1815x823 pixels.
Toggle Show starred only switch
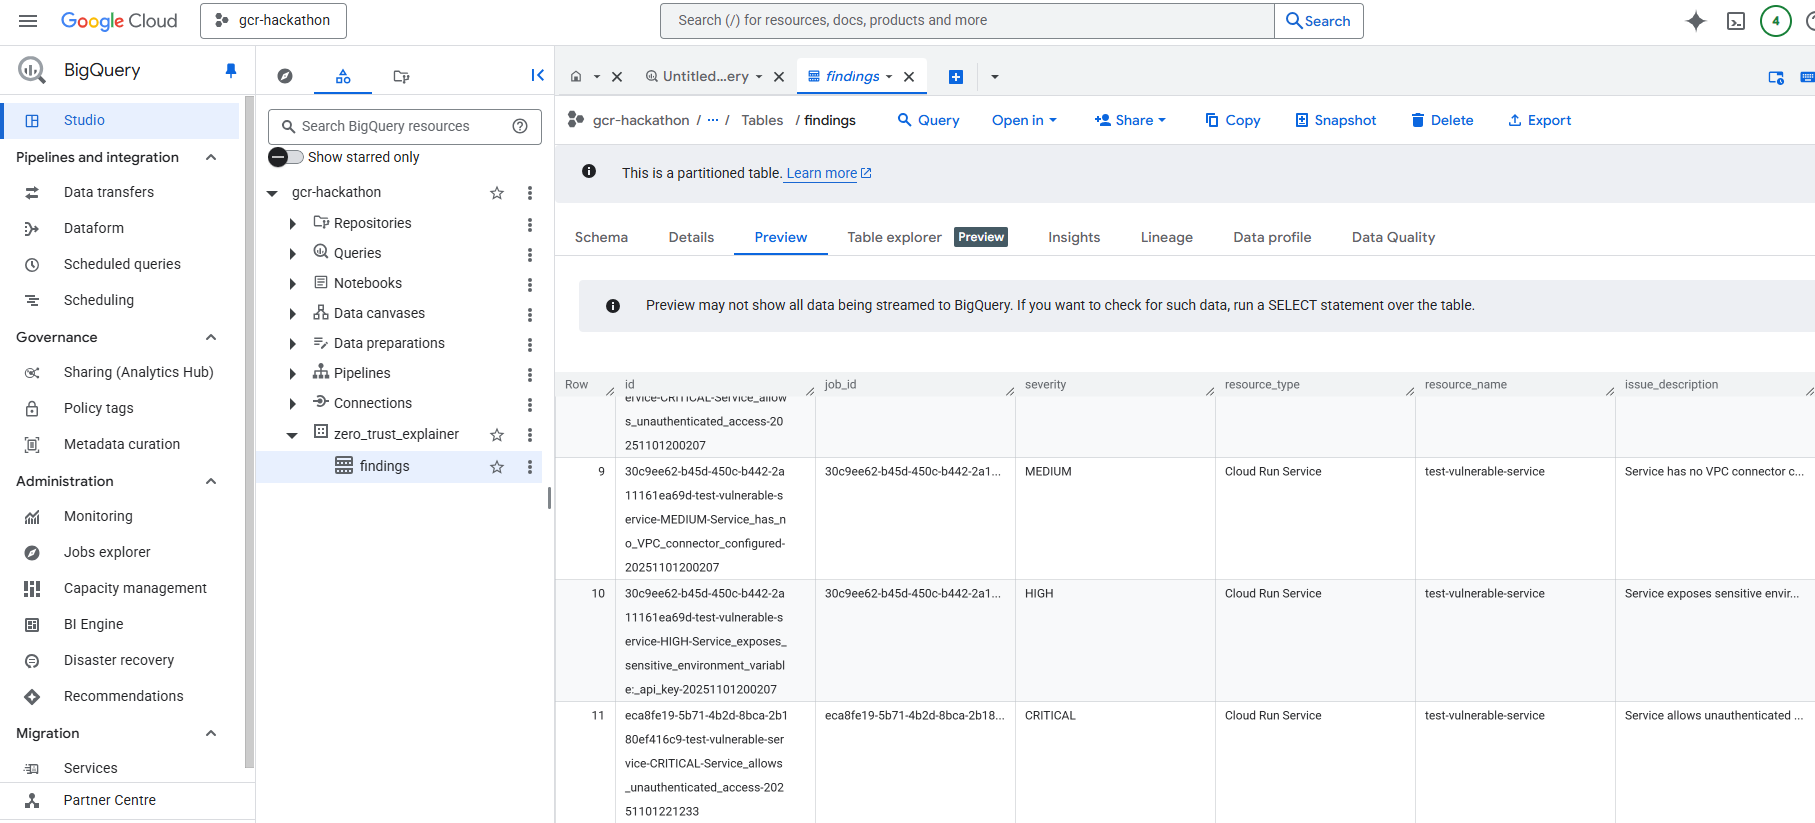pyautogui.click(x=286, y=157)
